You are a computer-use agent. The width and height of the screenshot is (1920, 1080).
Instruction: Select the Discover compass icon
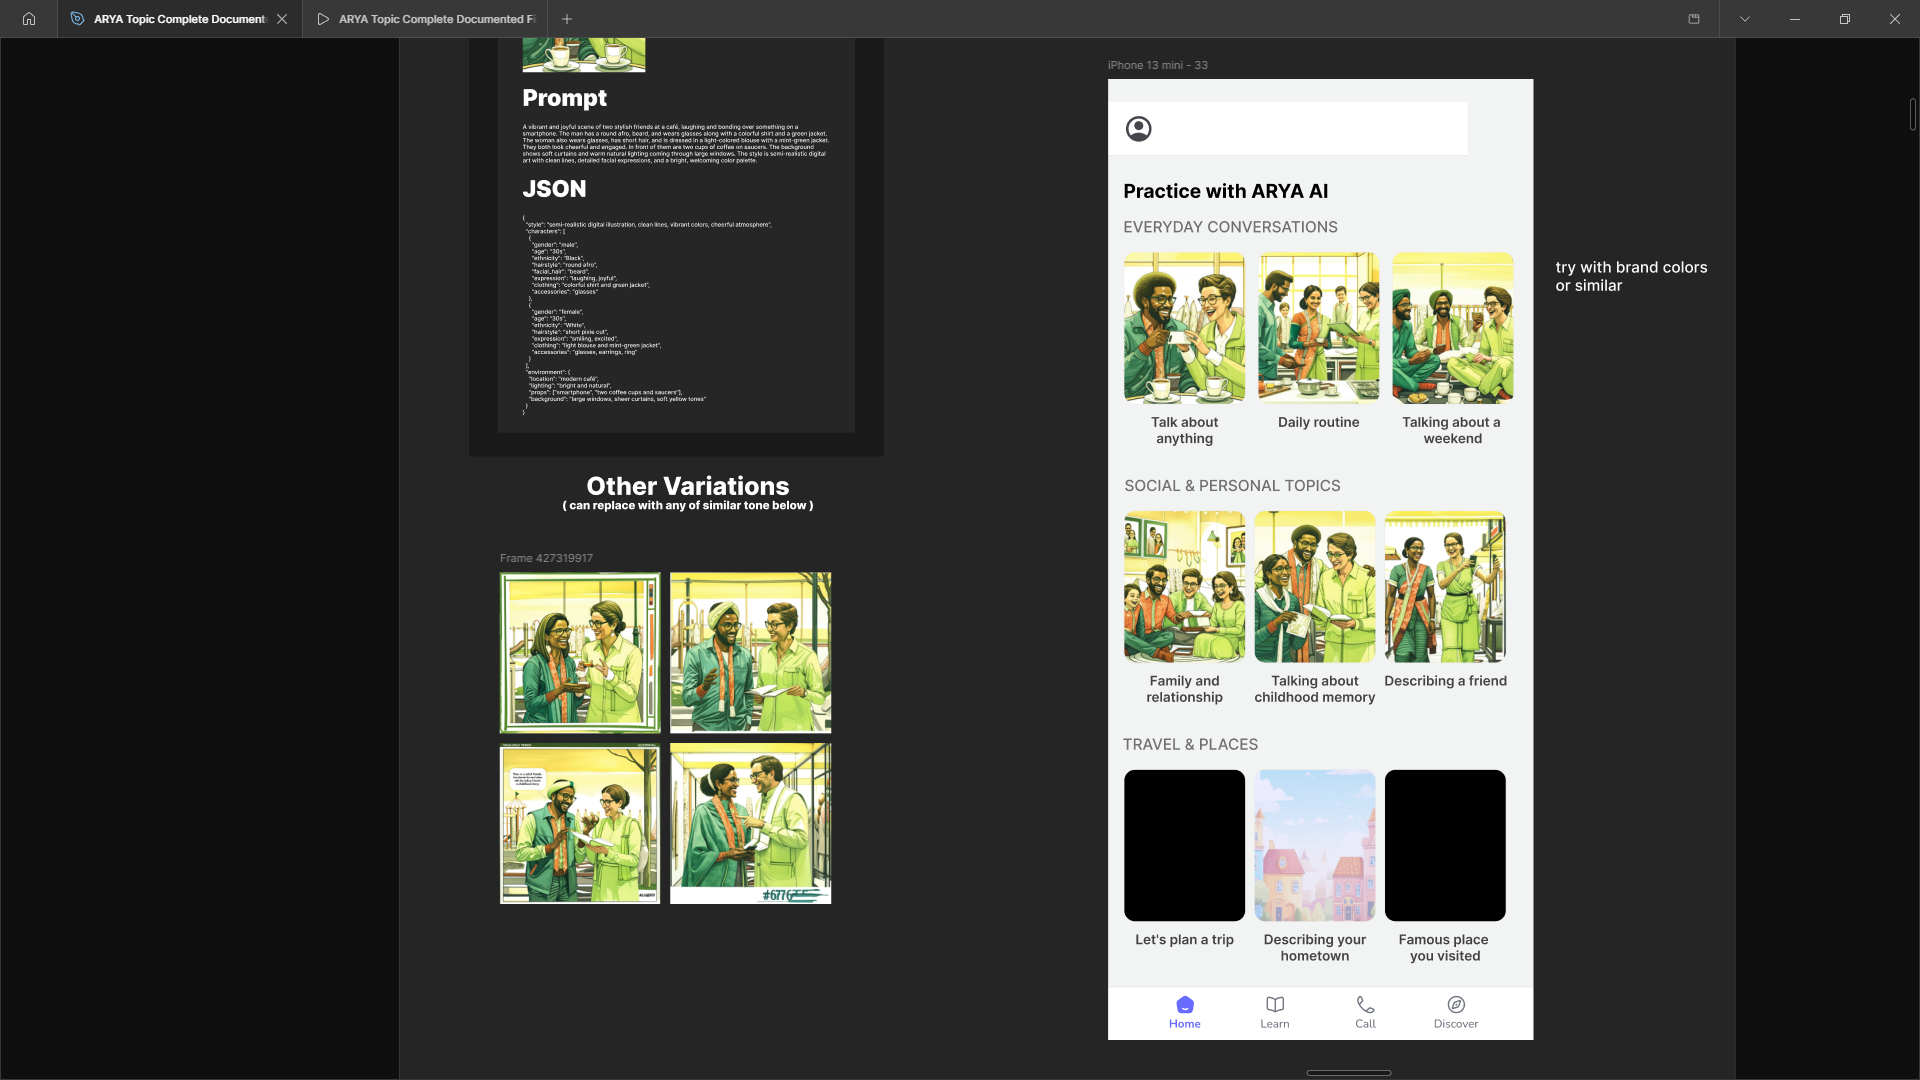(1456, 1004)
